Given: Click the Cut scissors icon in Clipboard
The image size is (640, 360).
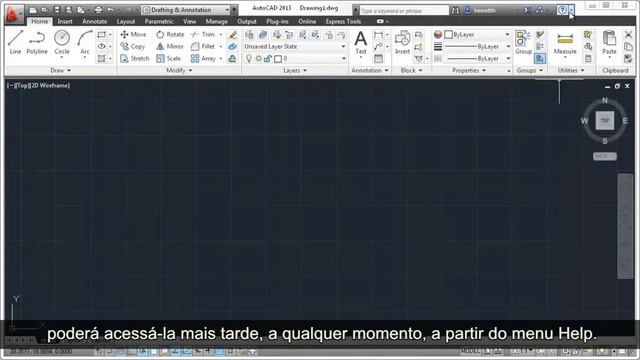Looking at the screenshot, I should click(x=628, y=35).
